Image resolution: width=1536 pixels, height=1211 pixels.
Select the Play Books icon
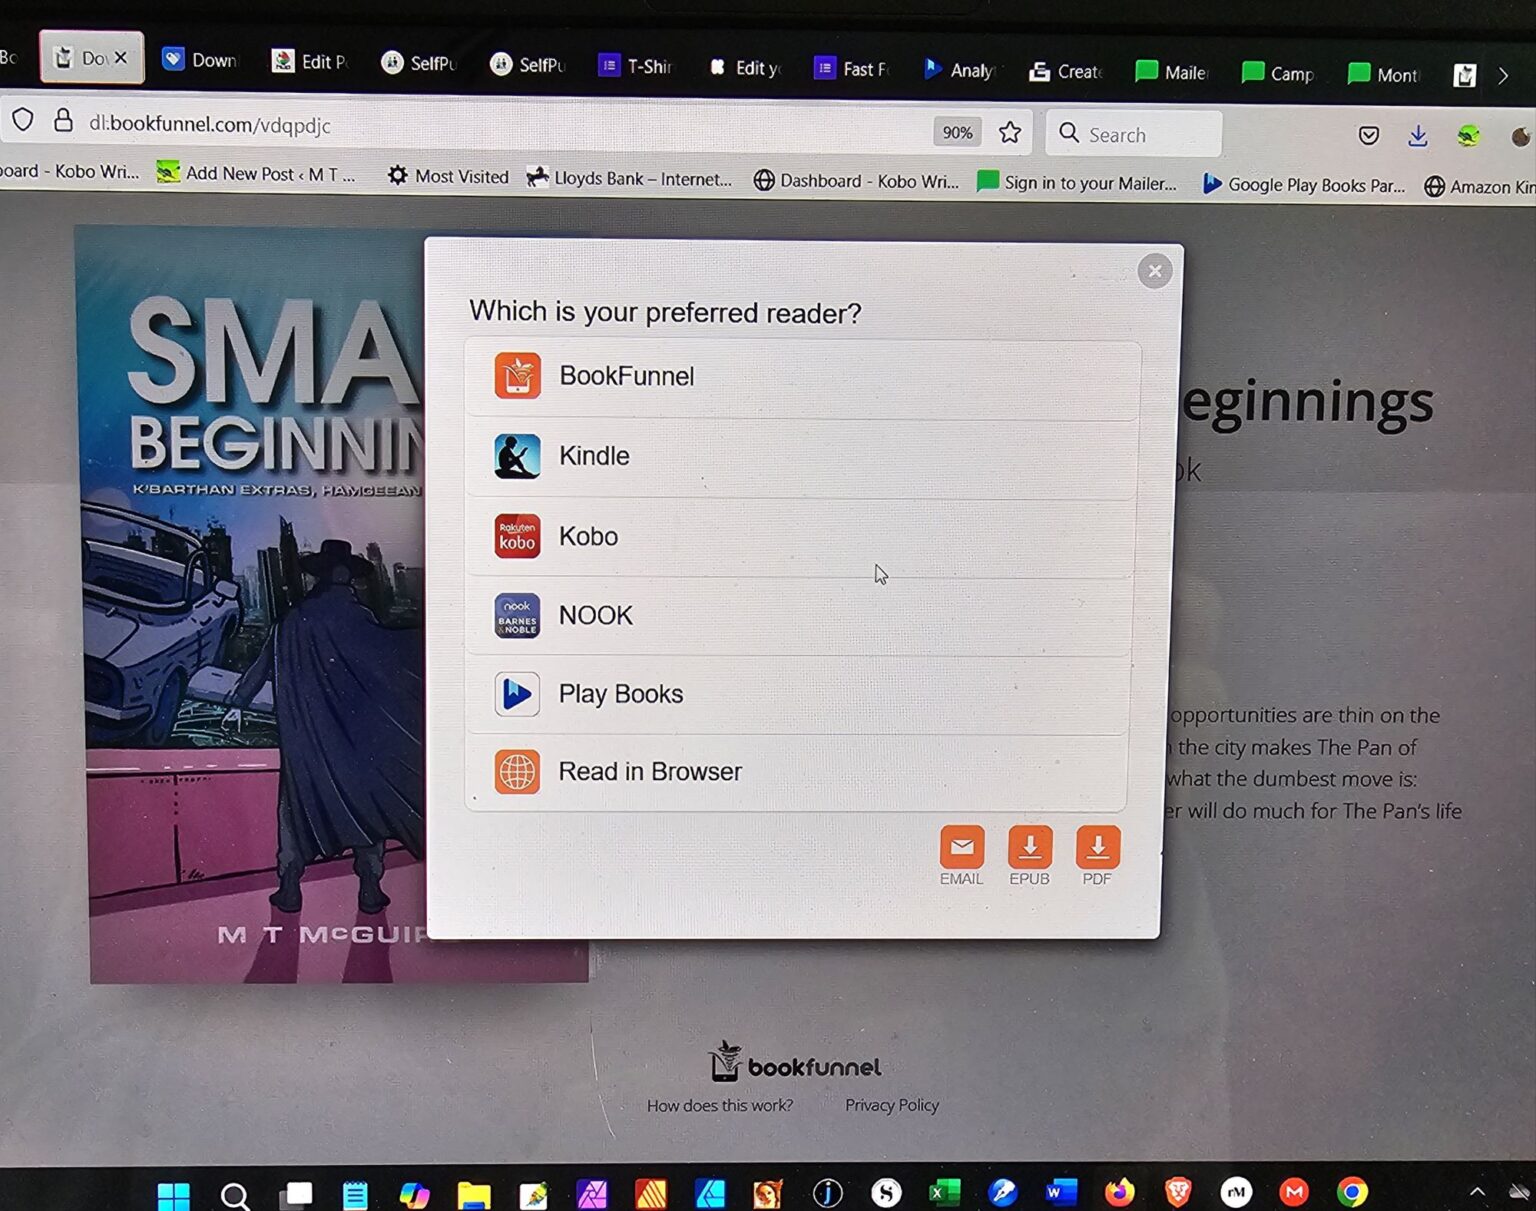[516, 694]
